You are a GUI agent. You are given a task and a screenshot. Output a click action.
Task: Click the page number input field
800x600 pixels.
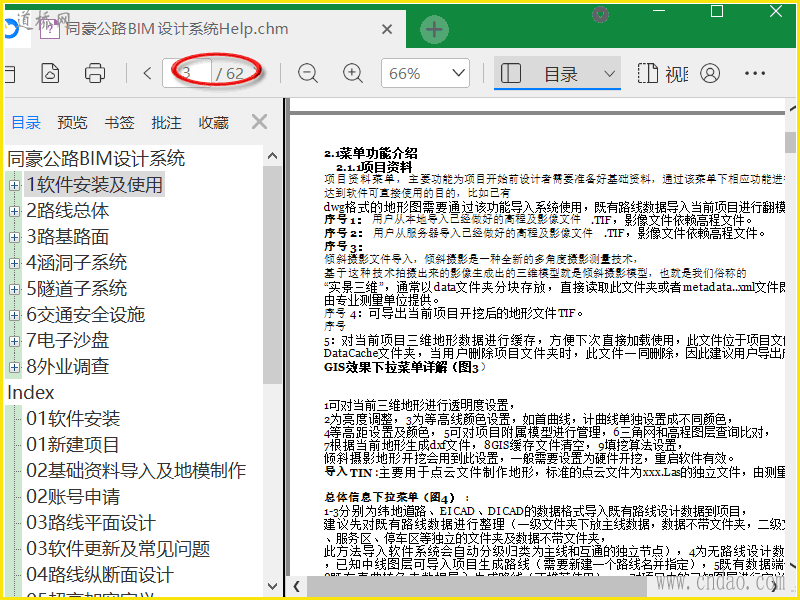(x=187, y=73)
